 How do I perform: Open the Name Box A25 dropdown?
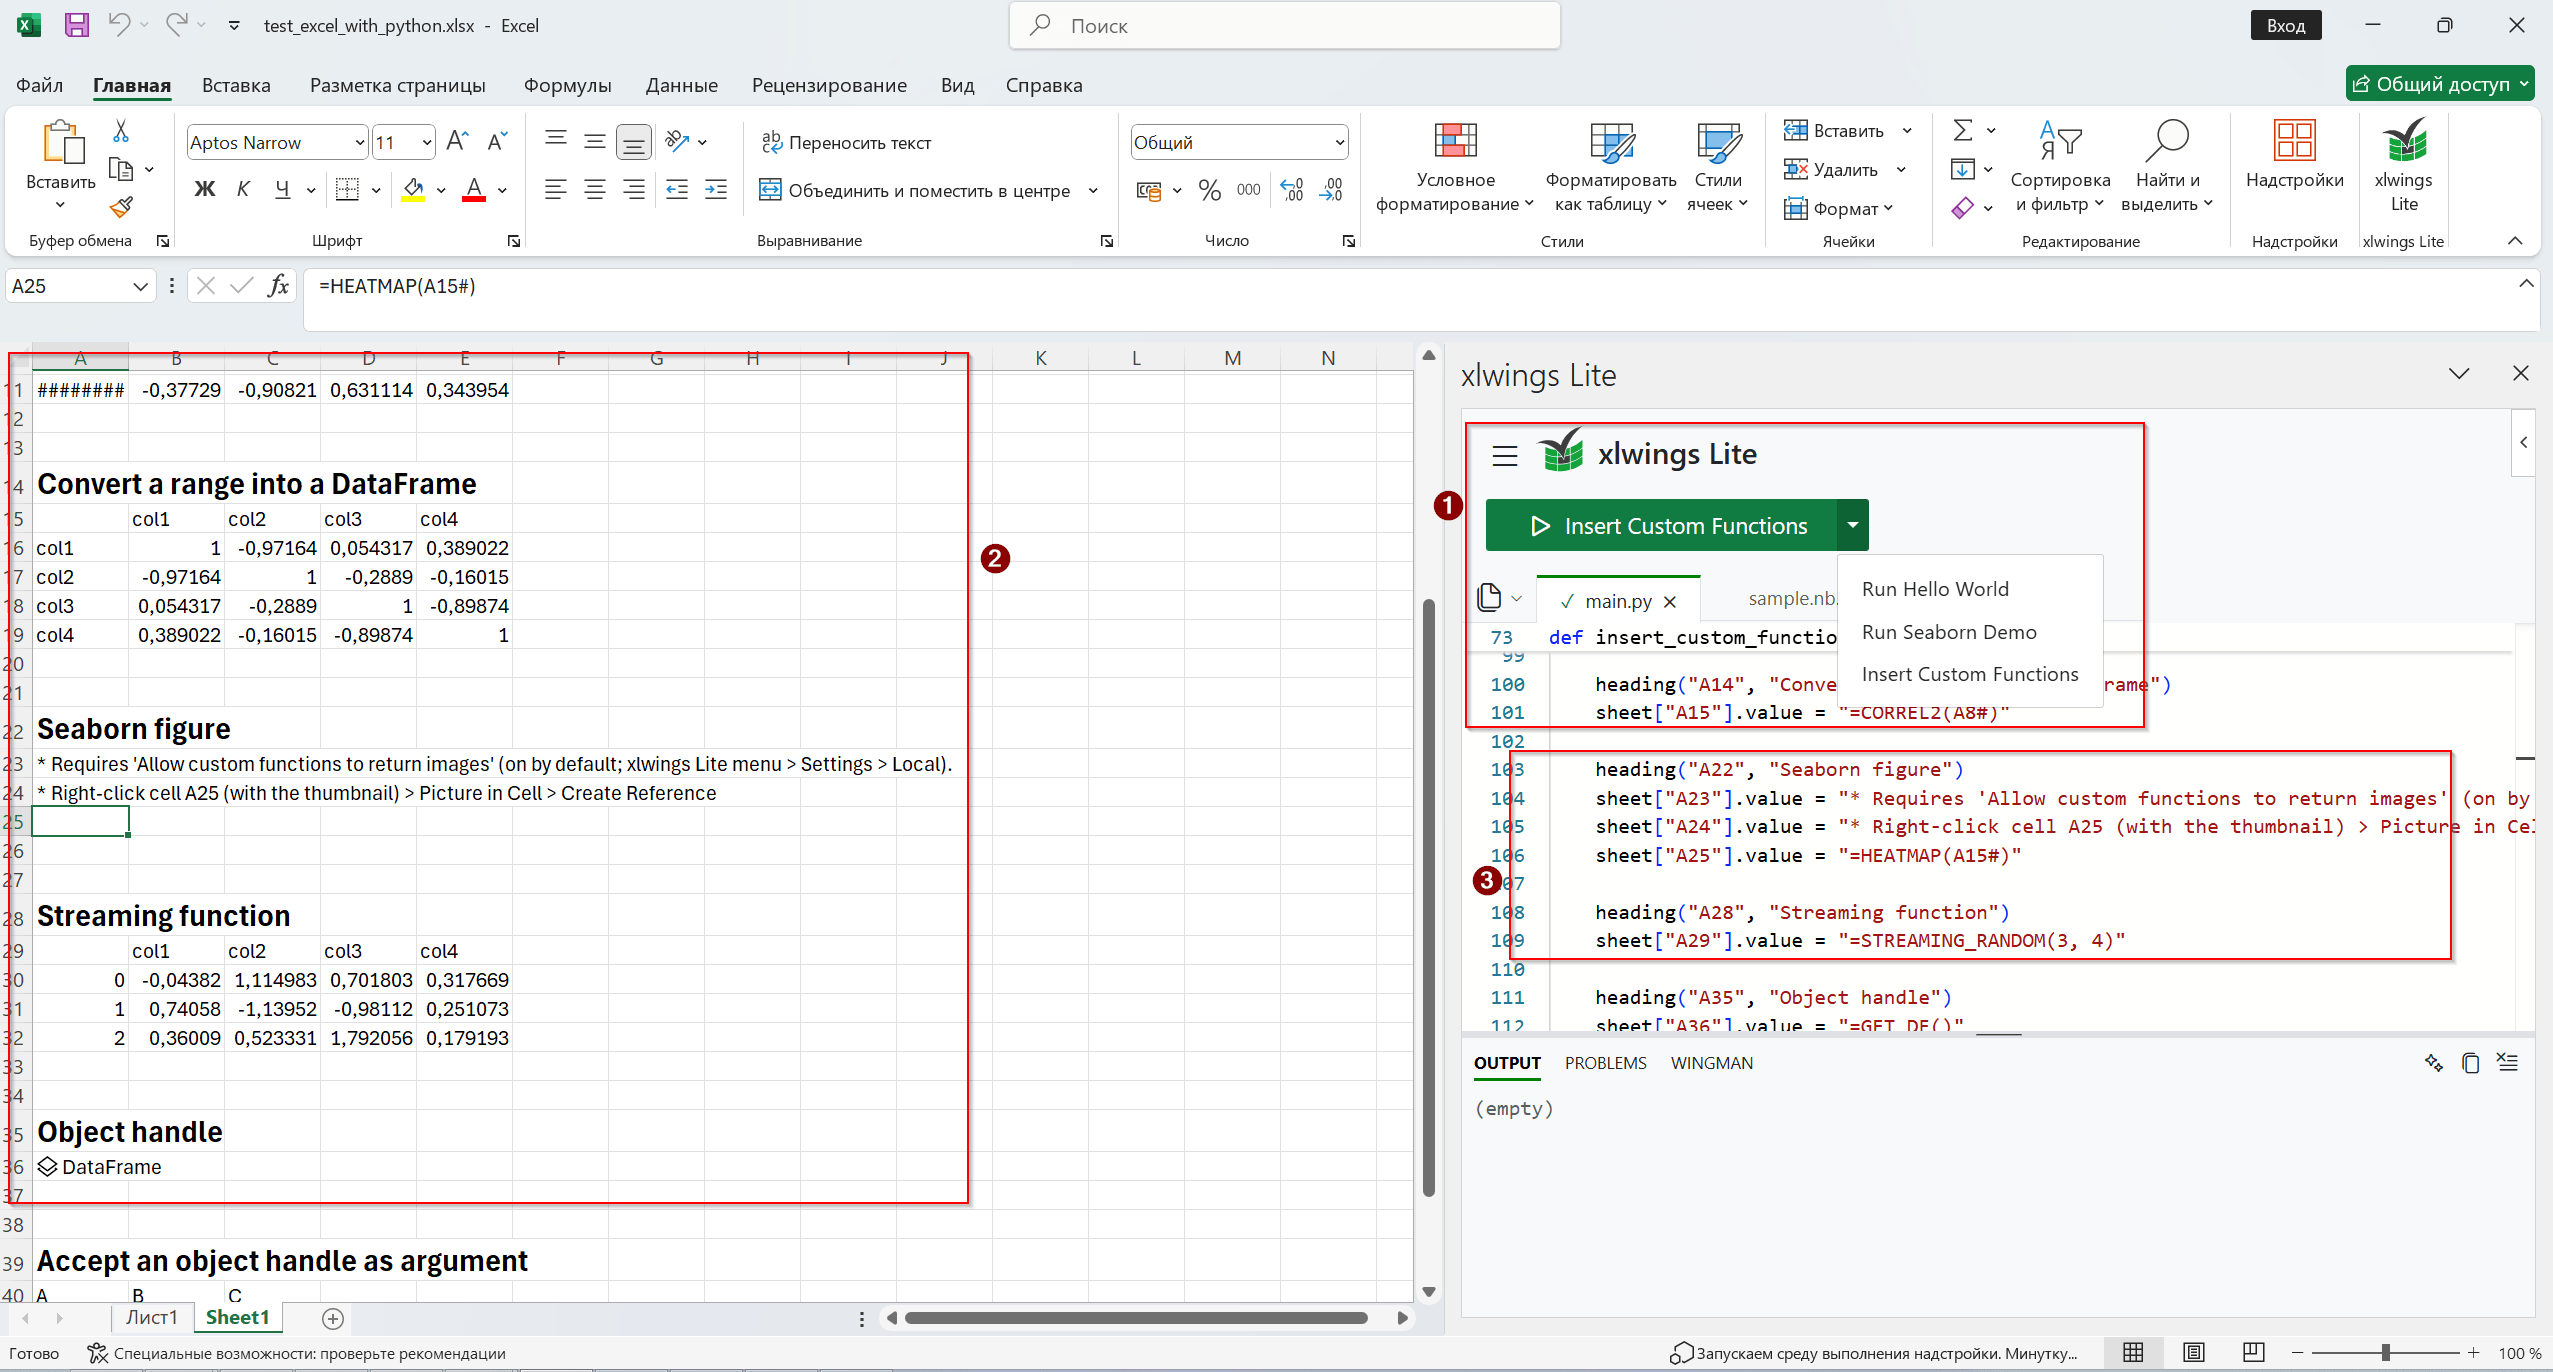coord(140,286)
